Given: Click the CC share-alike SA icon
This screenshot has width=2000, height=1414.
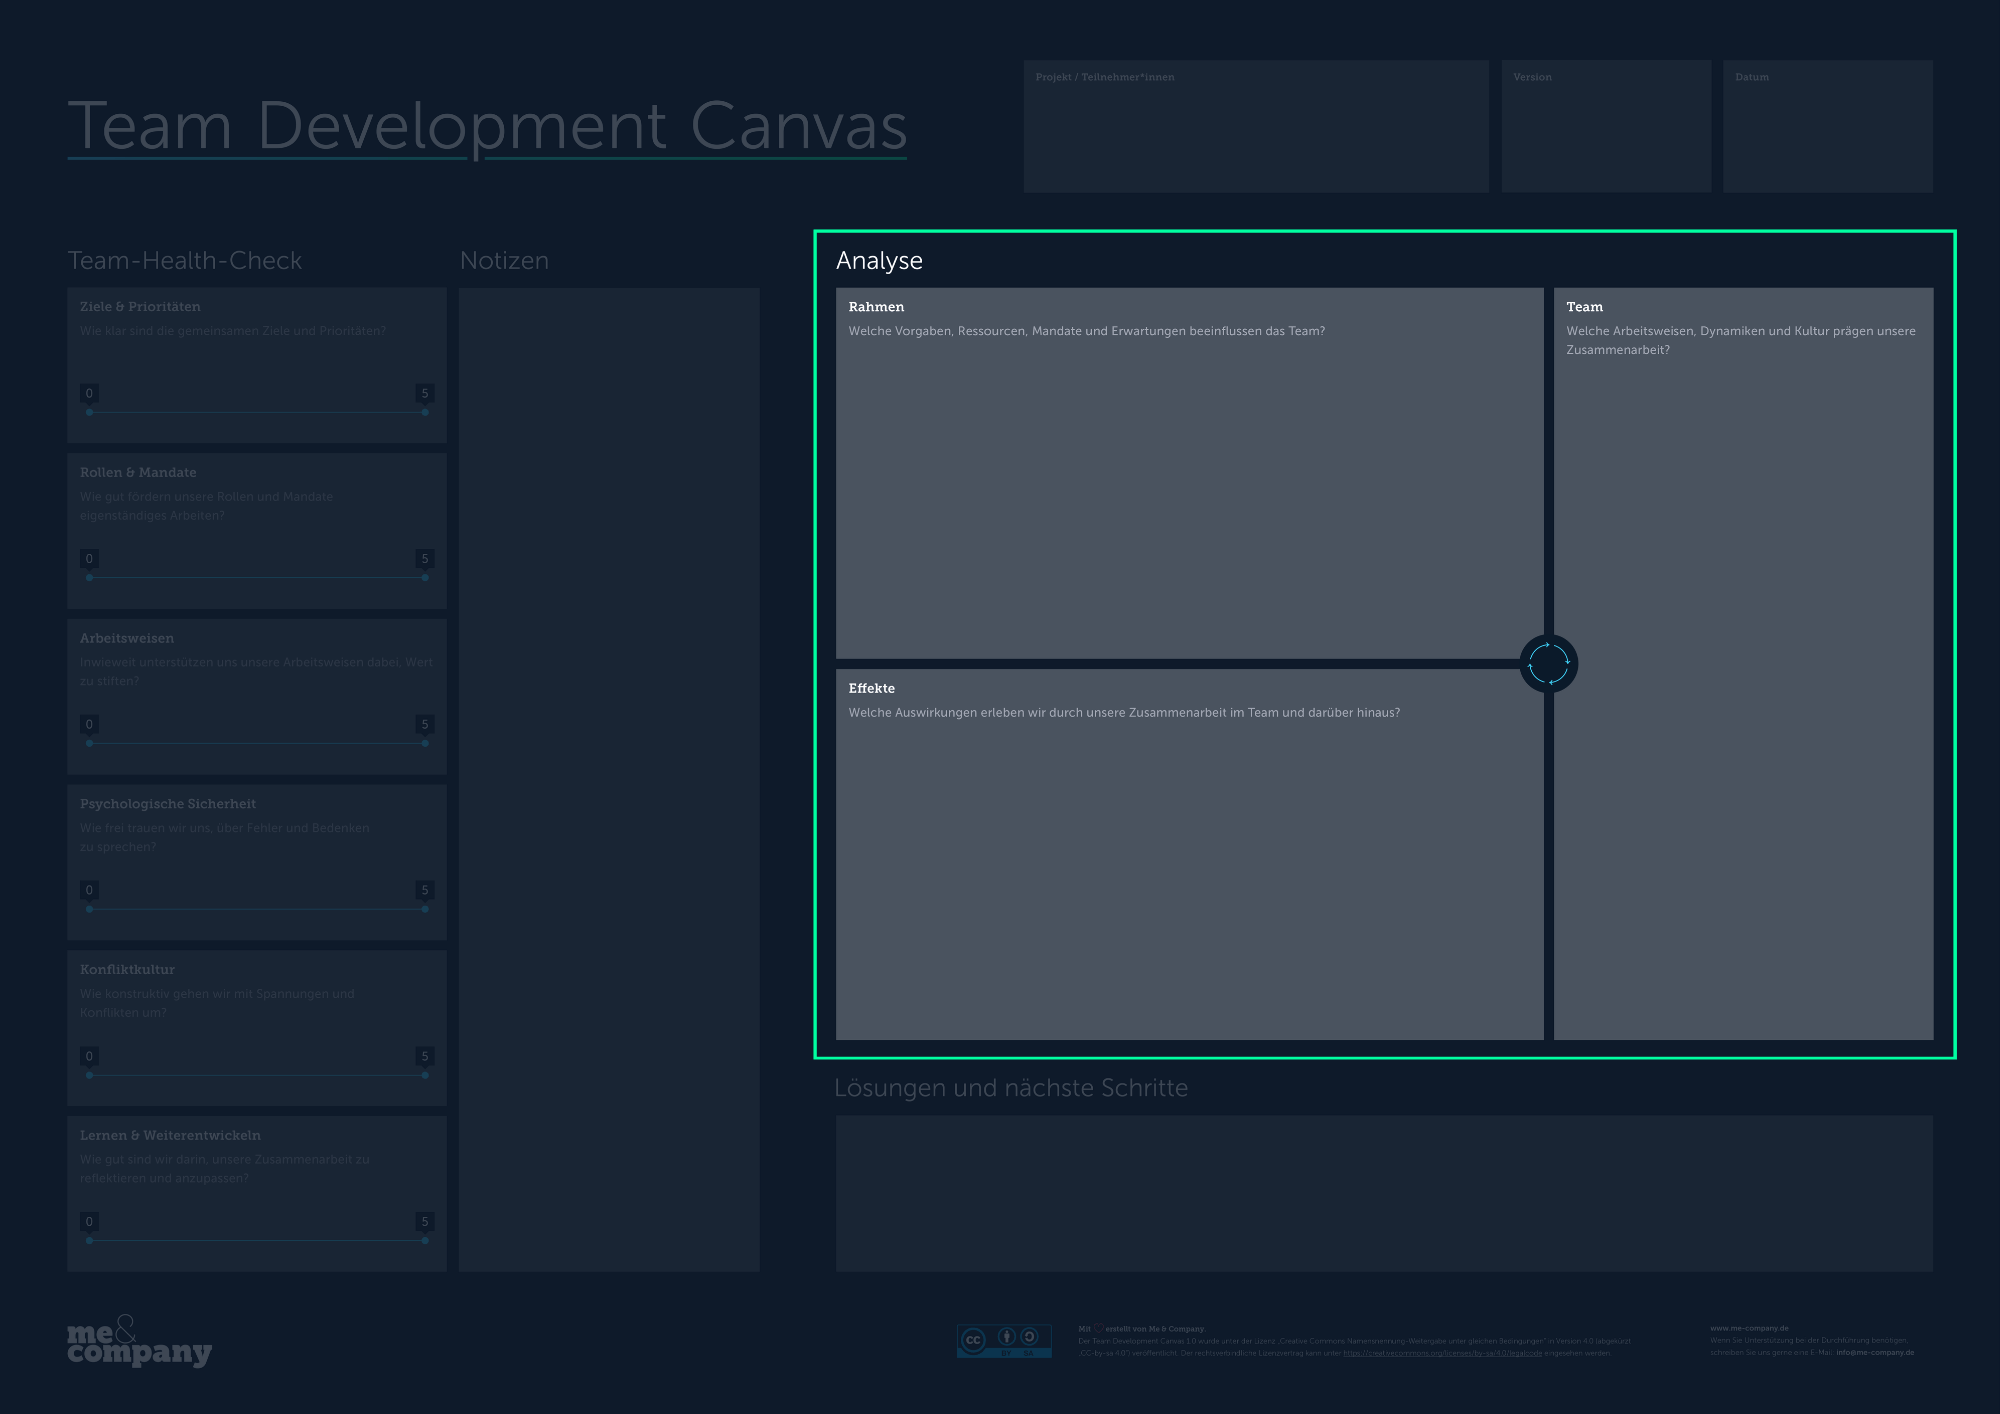Looking at the screenshot, I should point(1029,1337).
